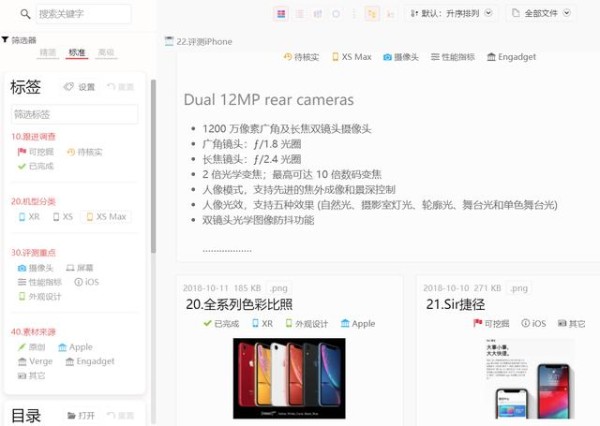The height and width of the screenshot is (426, 600).
Task: Click the 外观设计 tag in sidebar
Action: pos(40,297)
